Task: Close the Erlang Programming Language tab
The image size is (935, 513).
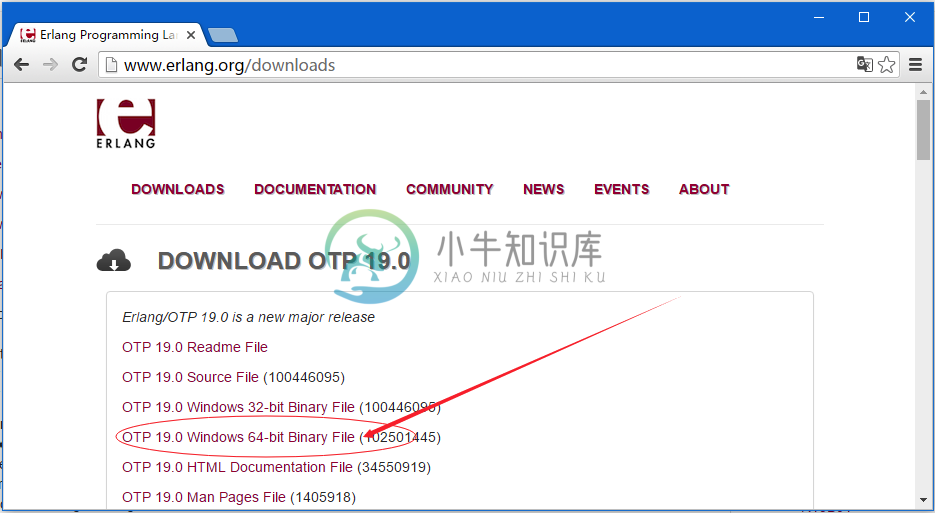Action: pyautogui.click(x=191, y=35)
